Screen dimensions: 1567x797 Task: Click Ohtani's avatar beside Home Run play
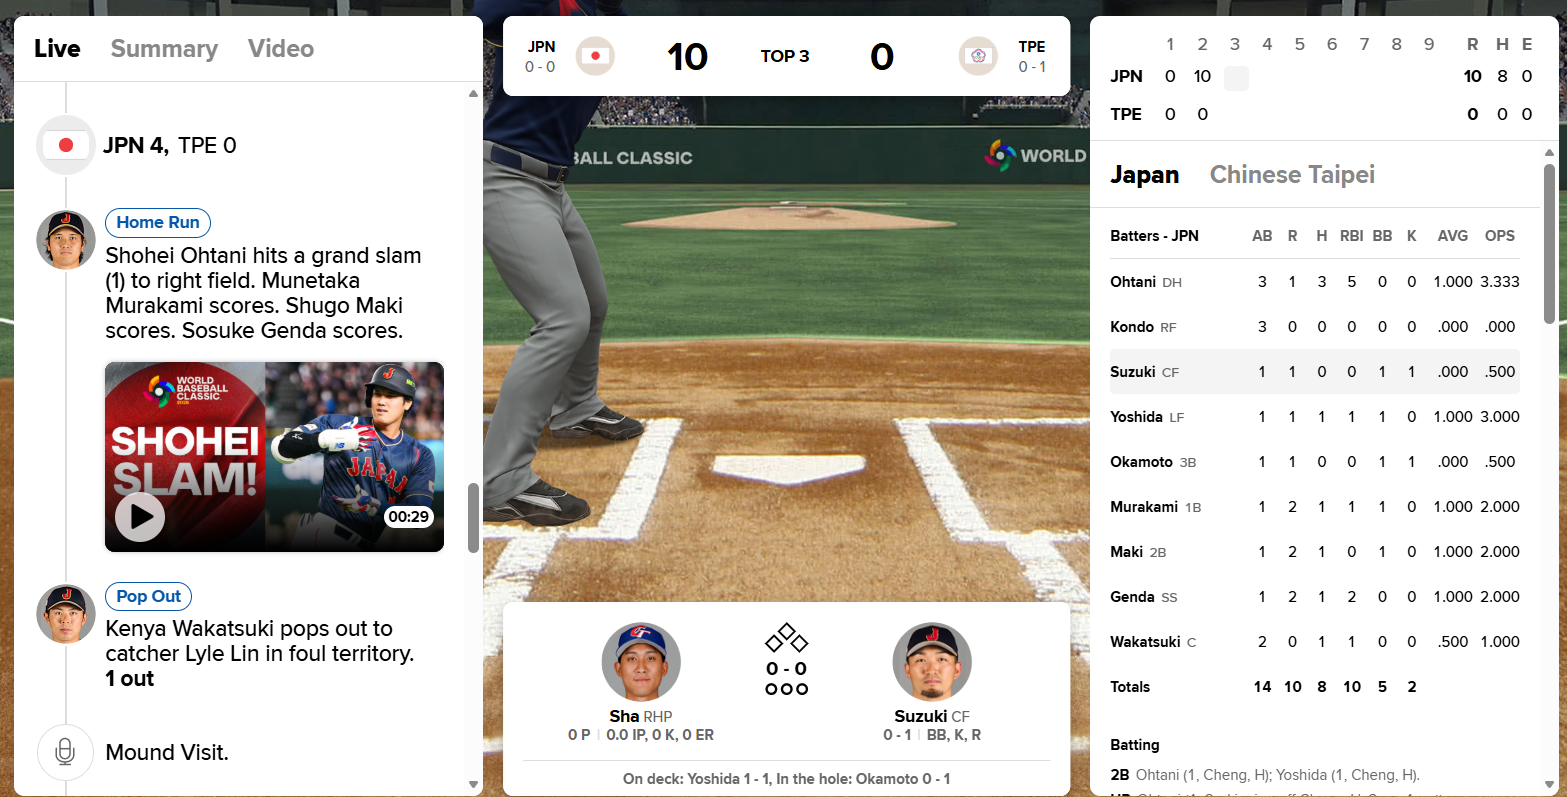66,240
